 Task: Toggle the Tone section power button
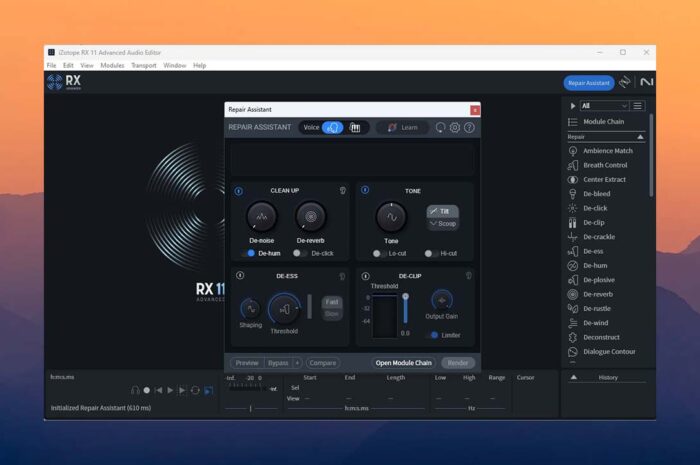365,190
